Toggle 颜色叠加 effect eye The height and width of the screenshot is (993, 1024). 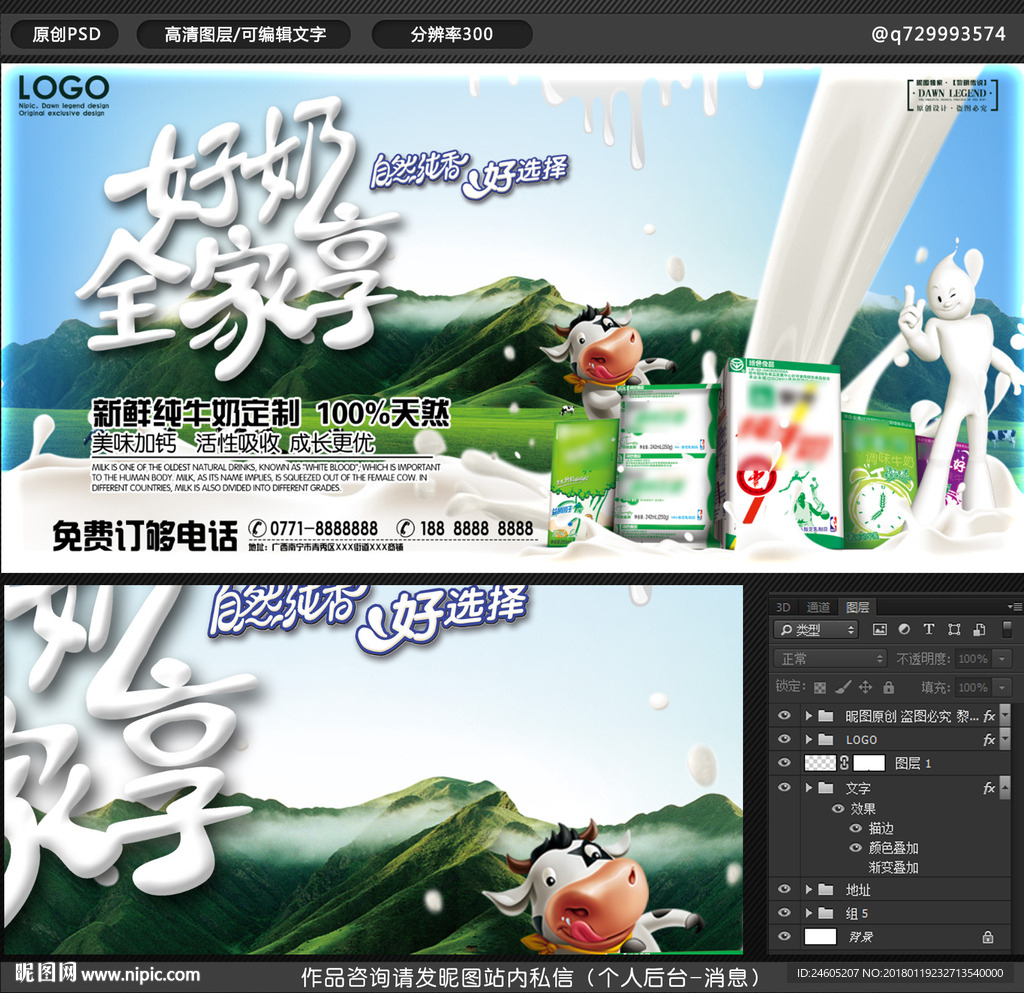pos(856,847)
